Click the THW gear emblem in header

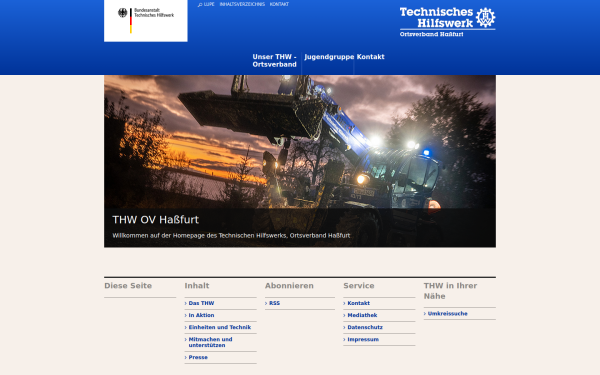click(485, 17)
